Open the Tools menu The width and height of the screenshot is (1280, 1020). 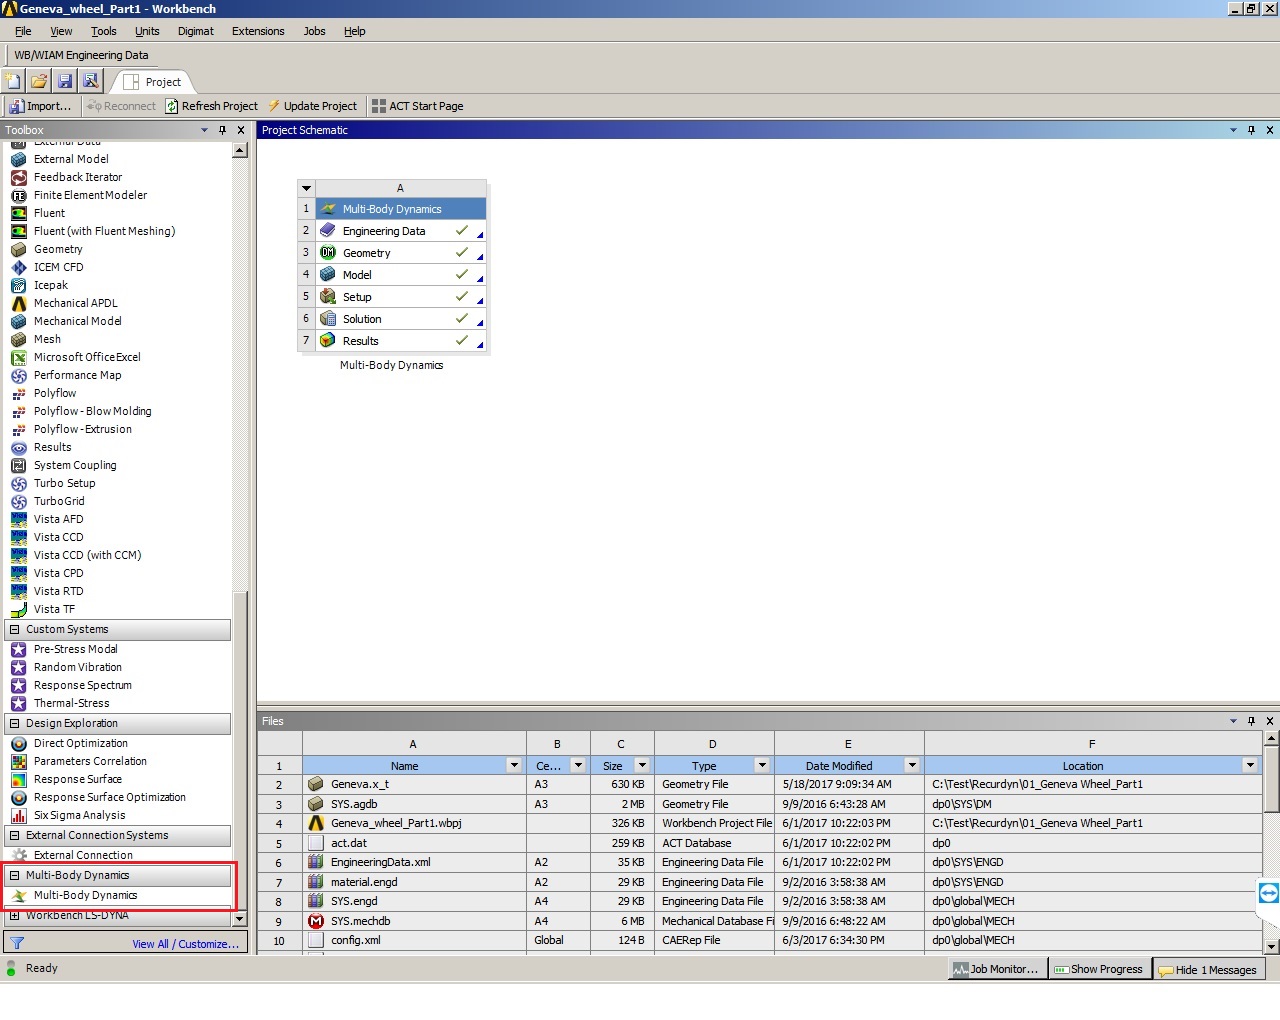pos(104,31)
